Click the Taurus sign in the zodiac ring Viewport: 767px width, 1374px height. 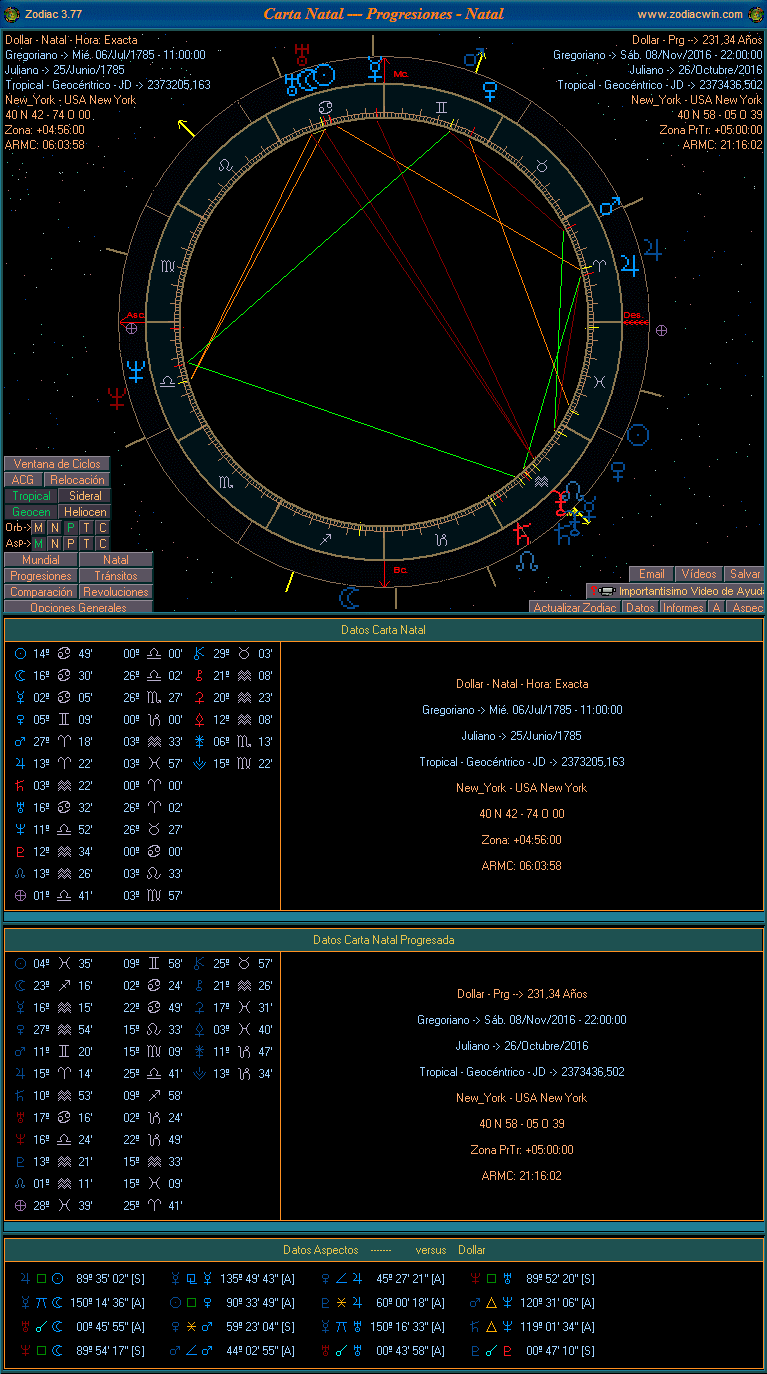[x=541, y=165]
